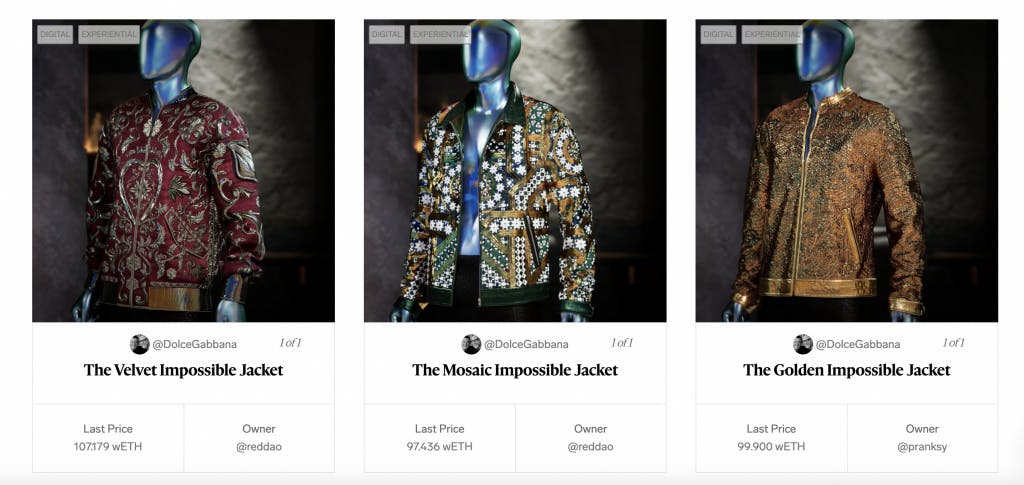Image resolution: width=1024 pixels, height=485 pixels.
Task: Visit owner @reddao on Mosaic jacket card
Action: pos(591,447)
